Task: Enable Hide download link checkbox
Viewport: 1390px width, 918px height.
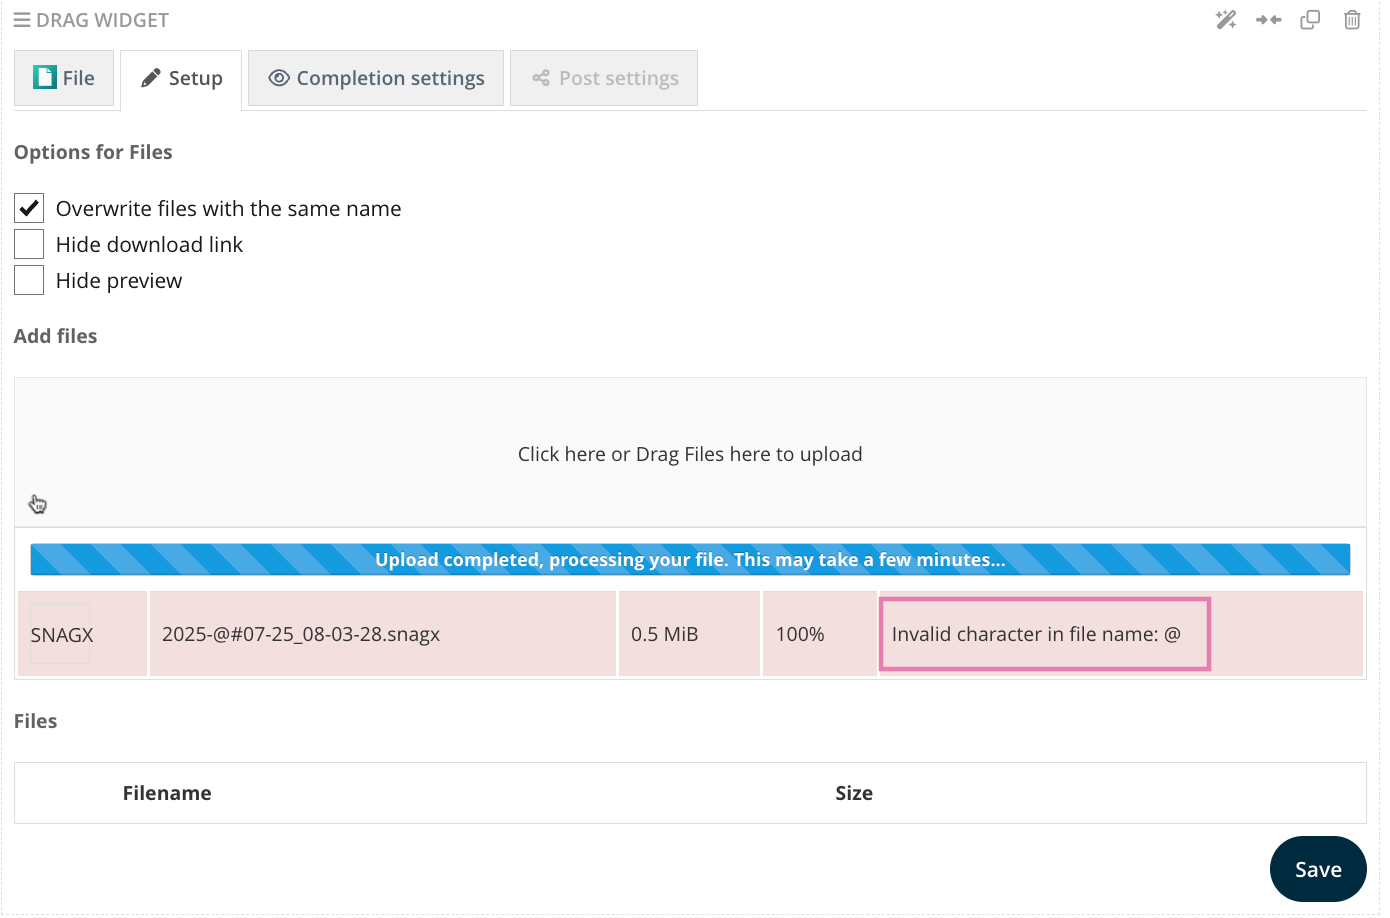Action: pyautogui.click(x=29, y=244)
